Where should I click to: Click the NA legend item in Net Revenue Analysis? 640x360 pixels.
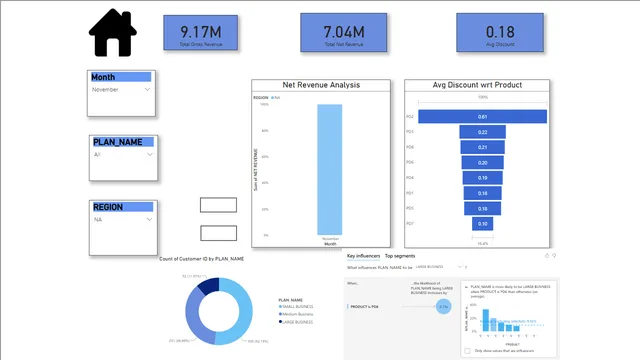click(276, 98)
